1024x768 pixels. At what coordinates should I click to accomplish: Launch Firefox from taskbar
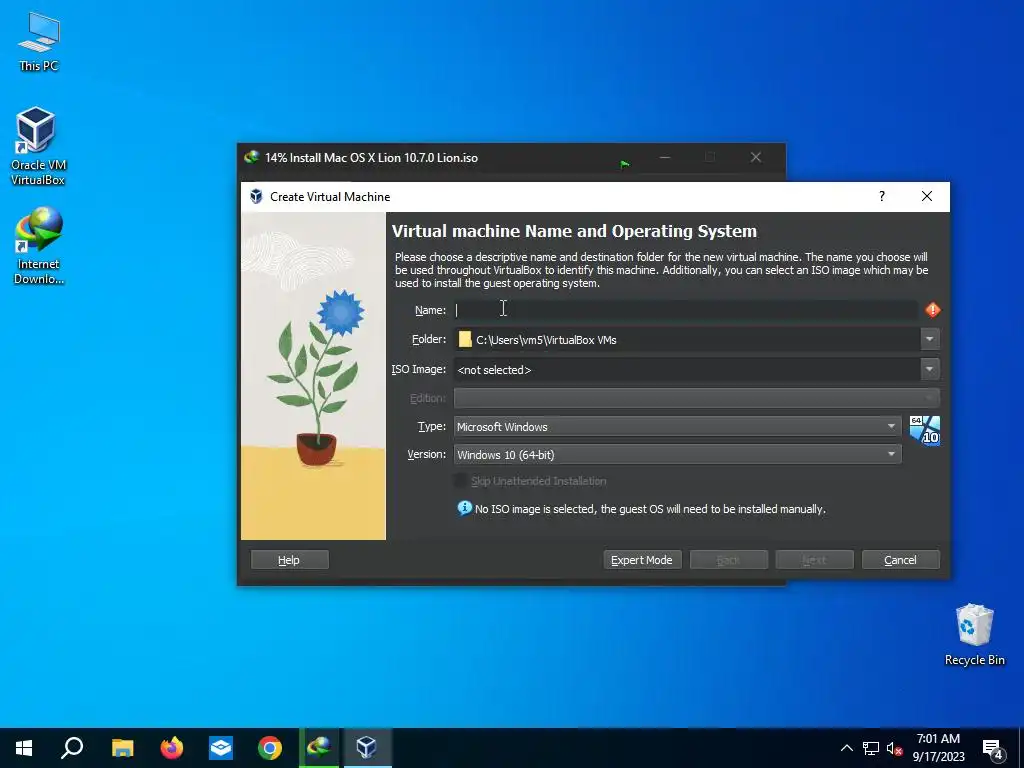coord(172,748)
